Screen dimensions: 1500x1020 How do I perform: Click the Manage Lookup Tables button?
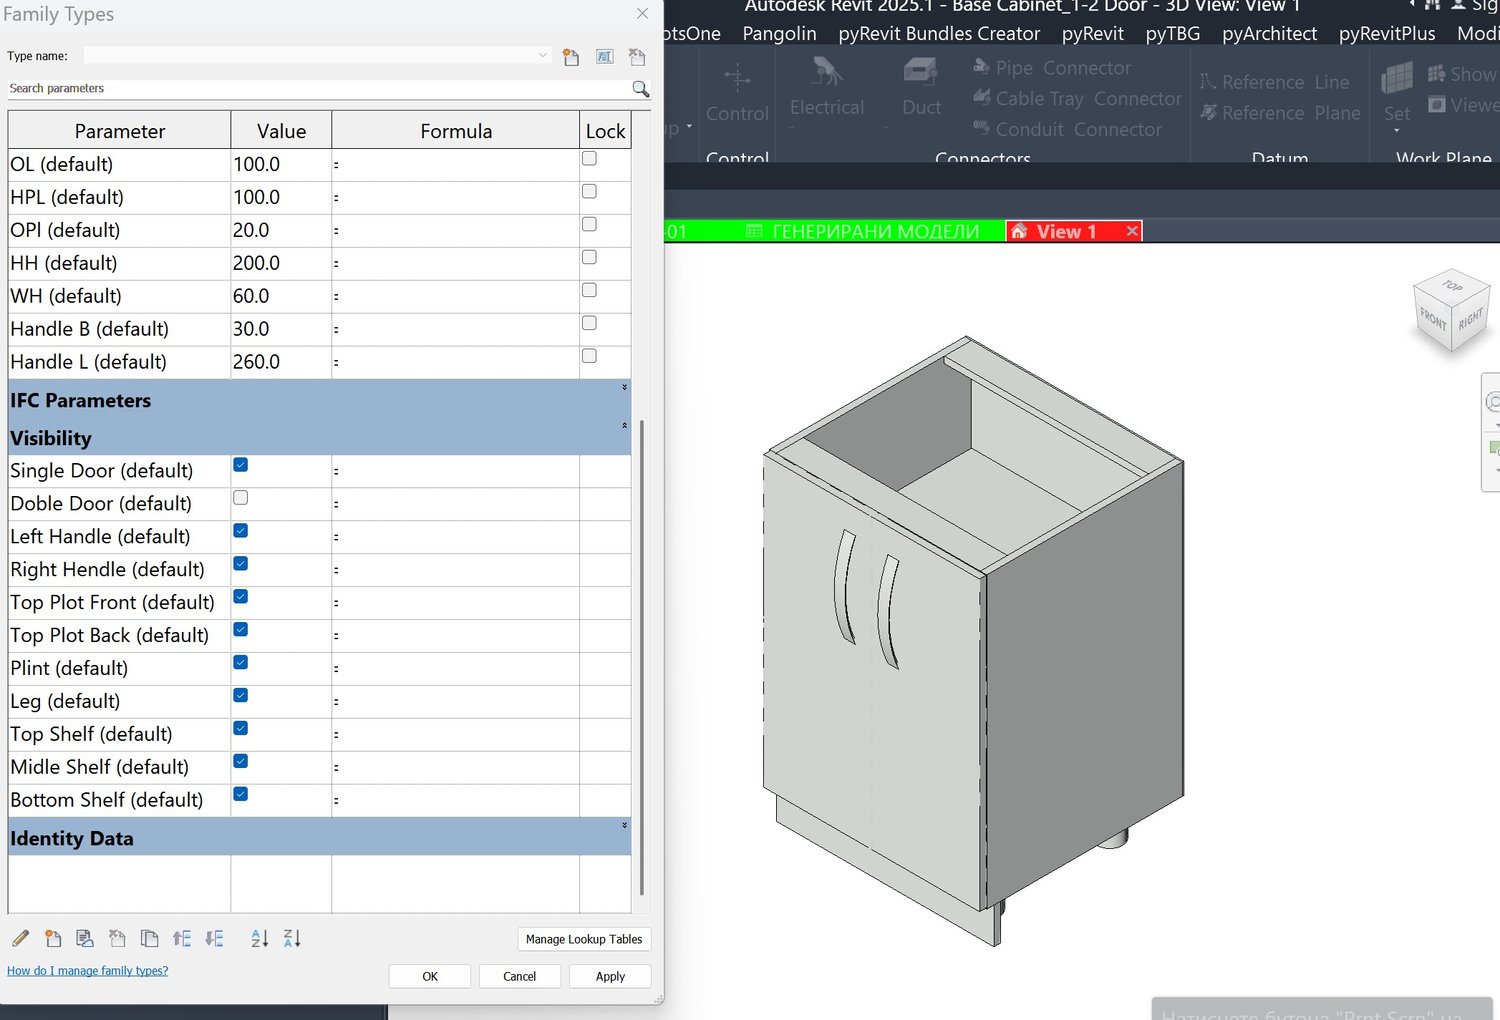pyautogui.click(x=584, y=939)
